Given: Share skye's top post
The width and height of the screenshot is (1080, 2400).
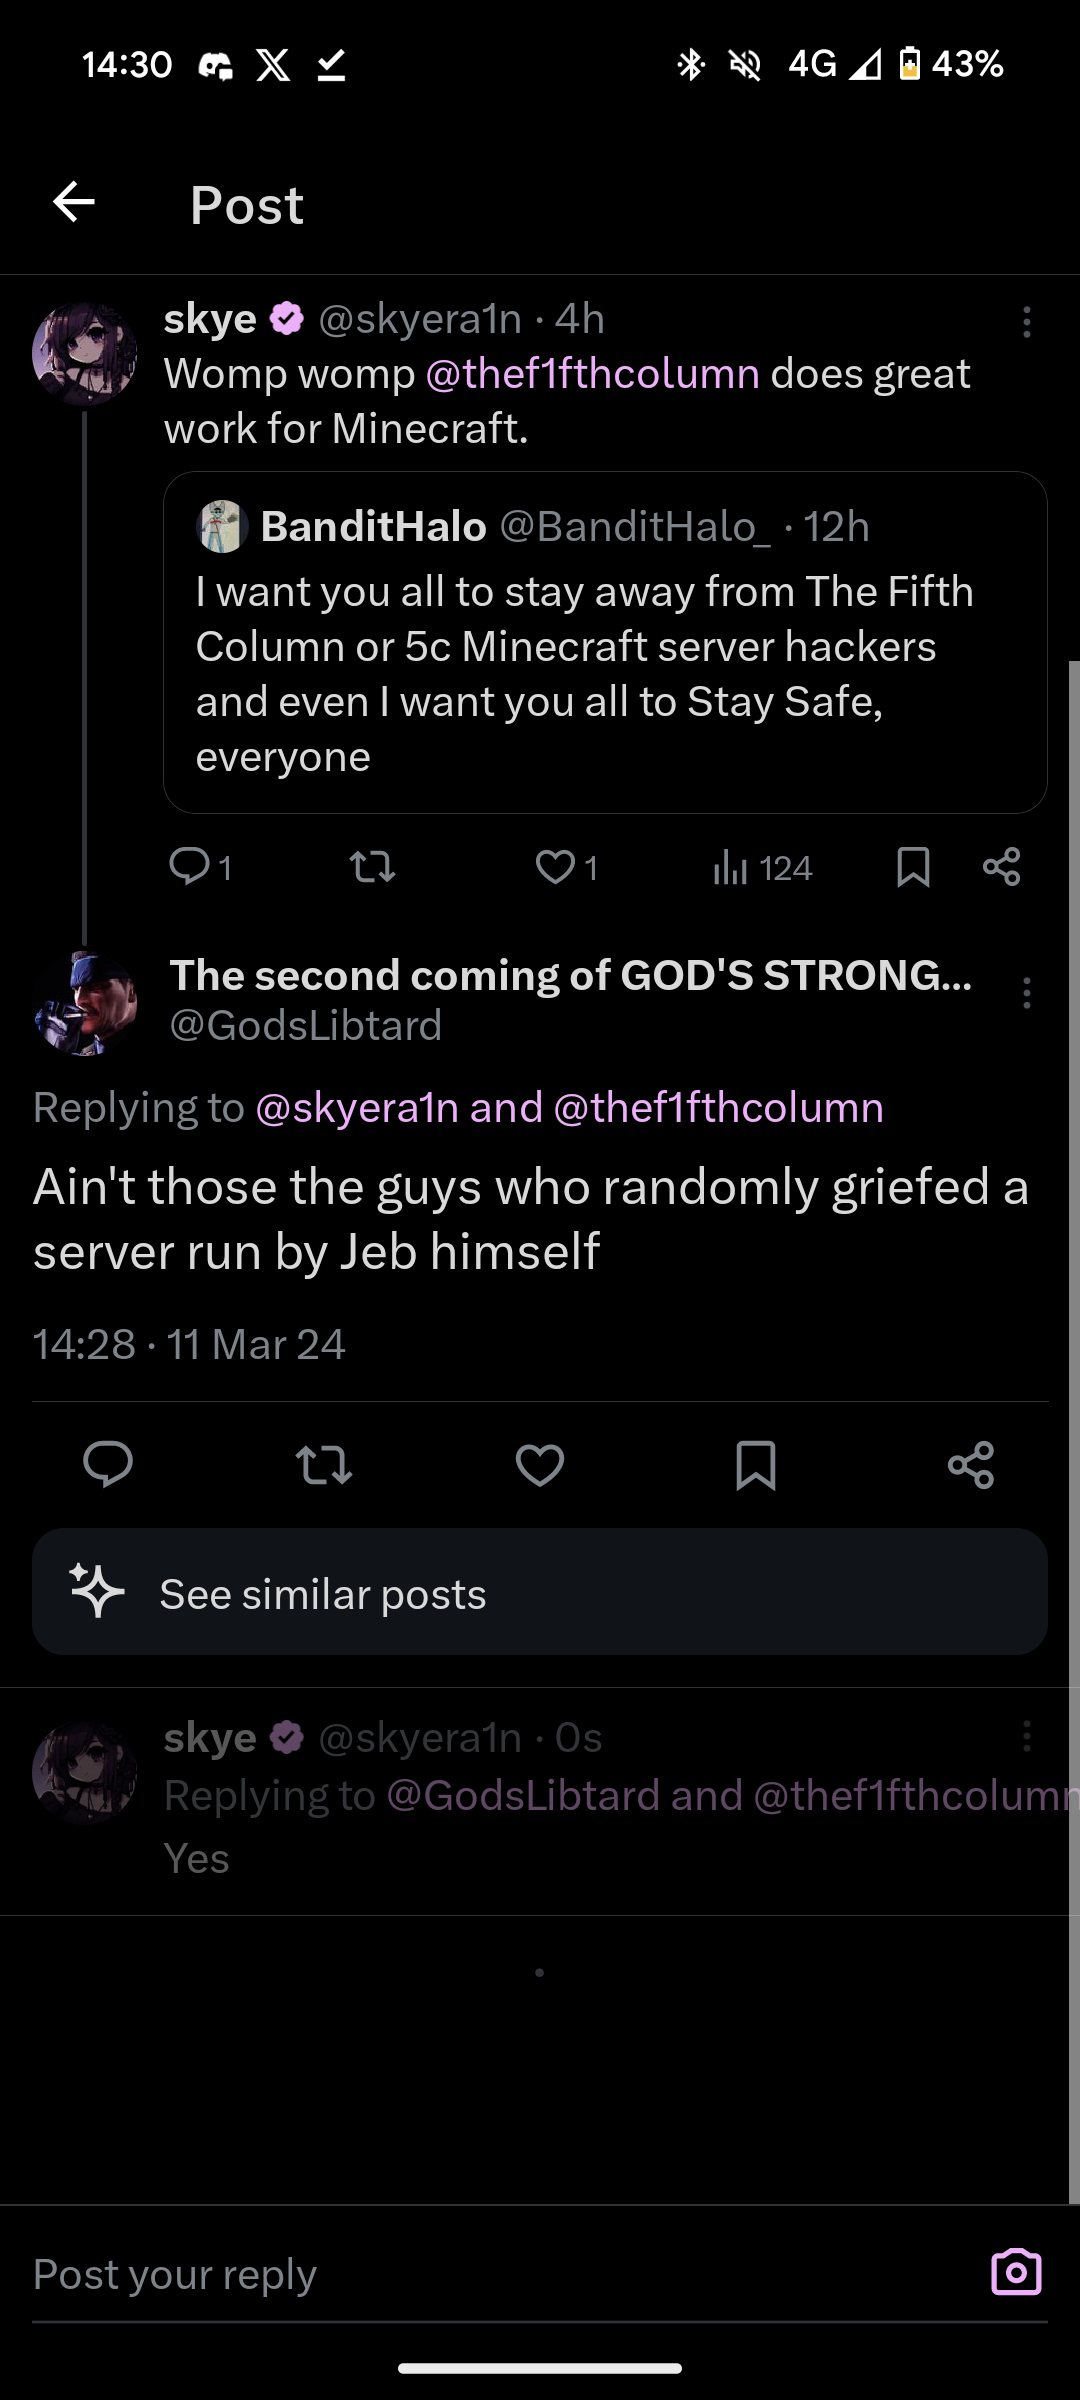Looking at the screenshot, I should point(1001,867).
